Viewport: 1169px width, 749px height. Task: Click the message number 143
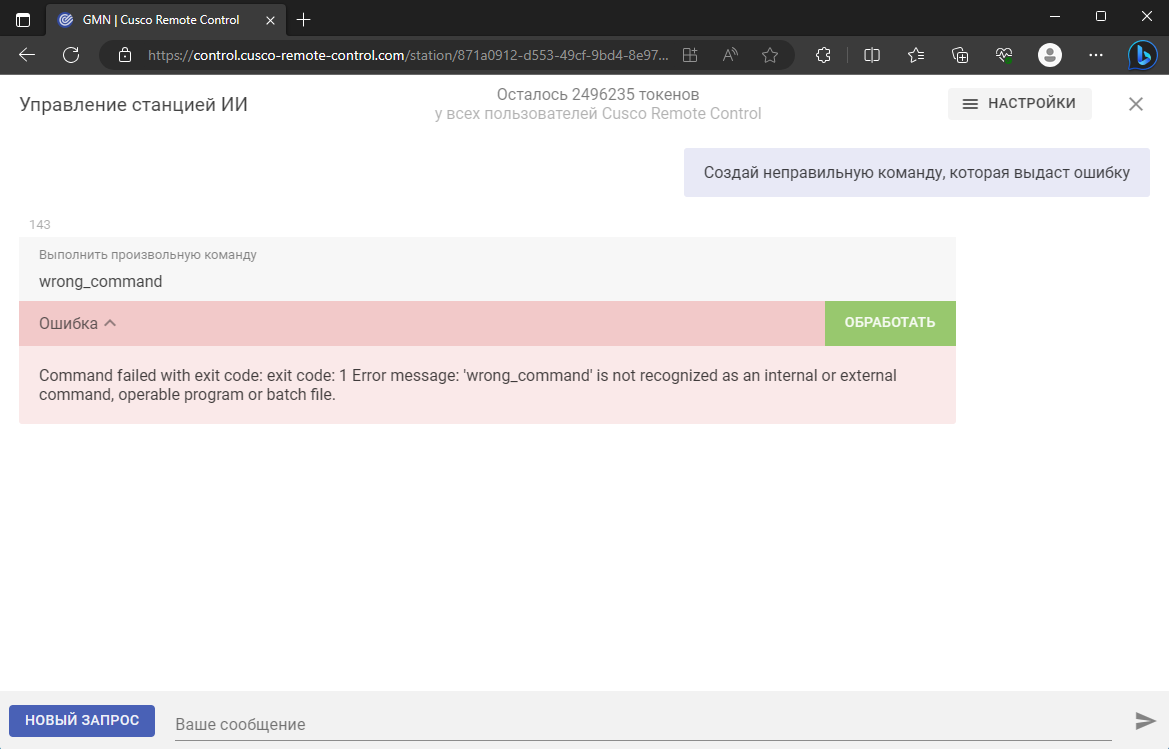pyautogui.click(x=40, y=224)
